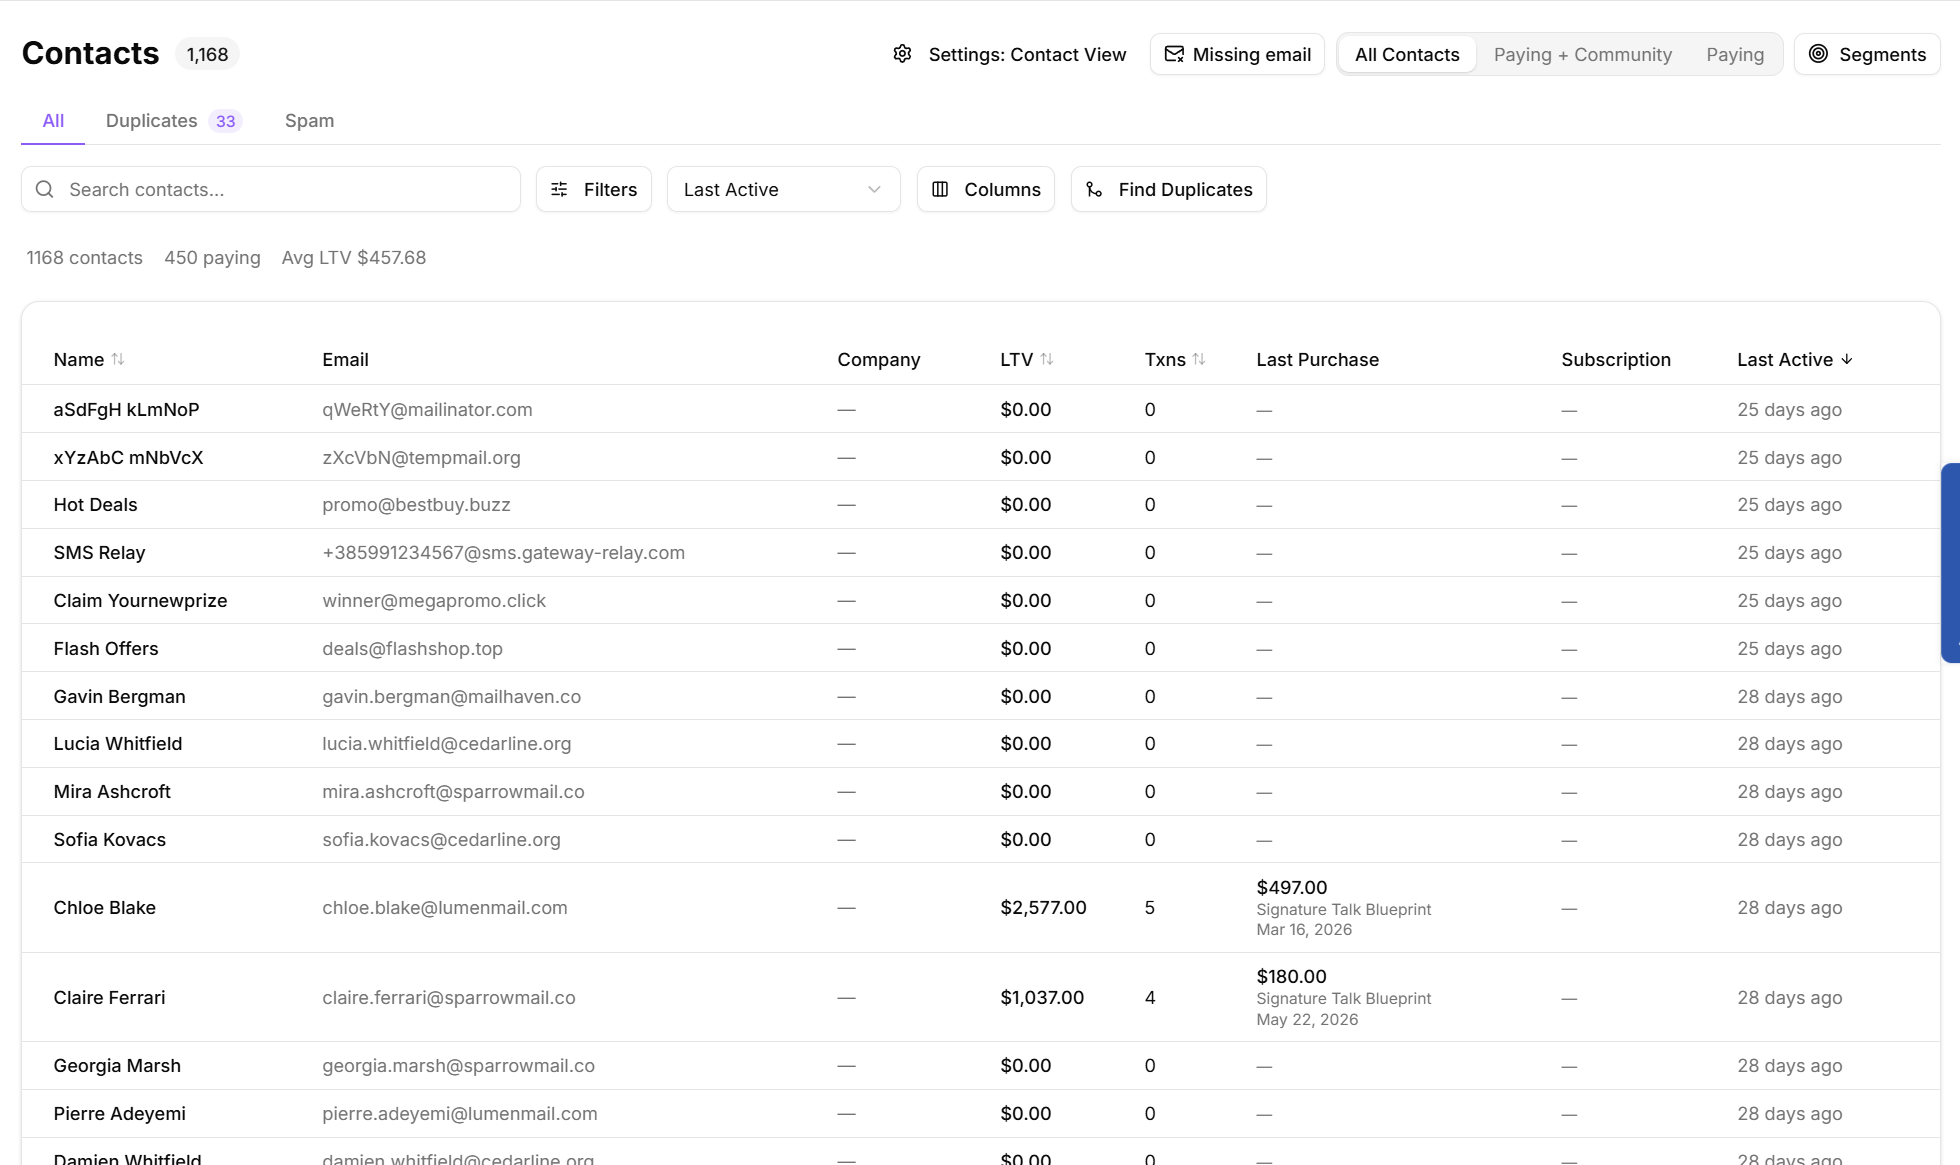
Task: Sort by Txns using its arrows icon
Action: point(1199,359)
